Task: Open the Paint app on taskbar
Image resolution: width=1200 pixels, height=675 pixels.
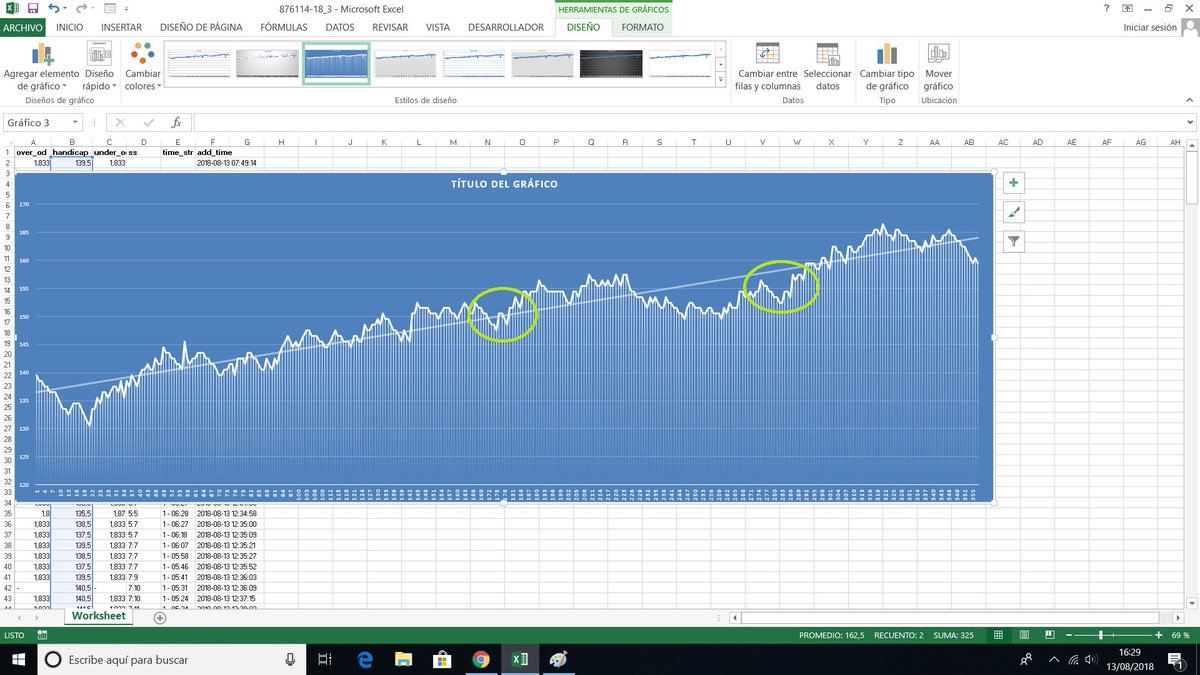Action: pyautogui.click(x=558, y=659)
